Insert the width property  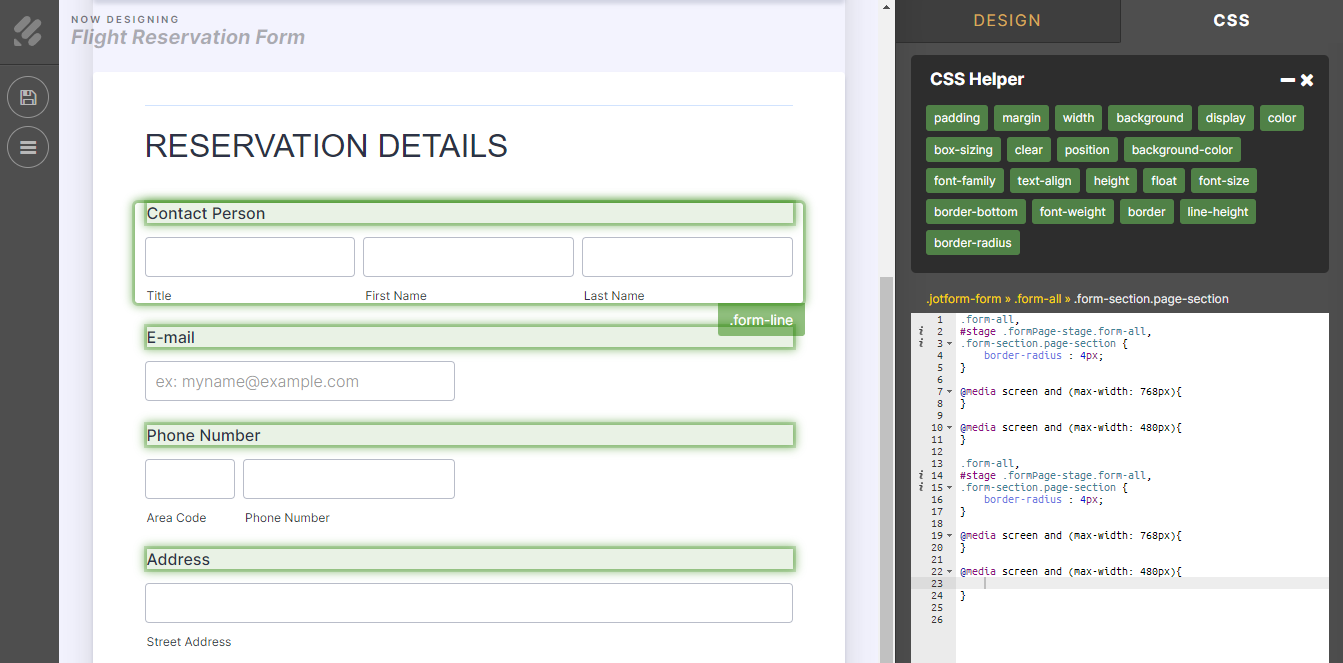point(1078,118)
